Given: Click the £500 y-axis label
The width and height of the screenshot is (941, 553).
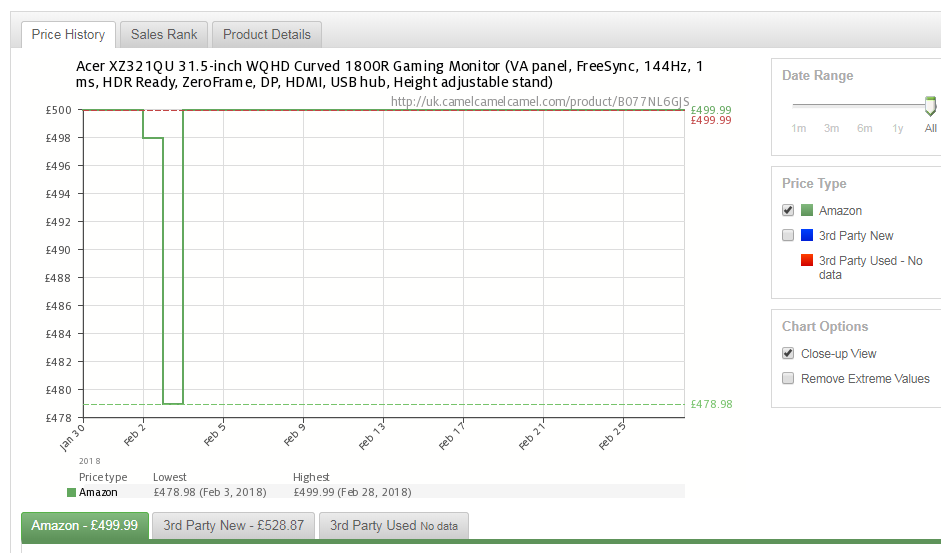Looking at the screenshot, I should (58, 110).
